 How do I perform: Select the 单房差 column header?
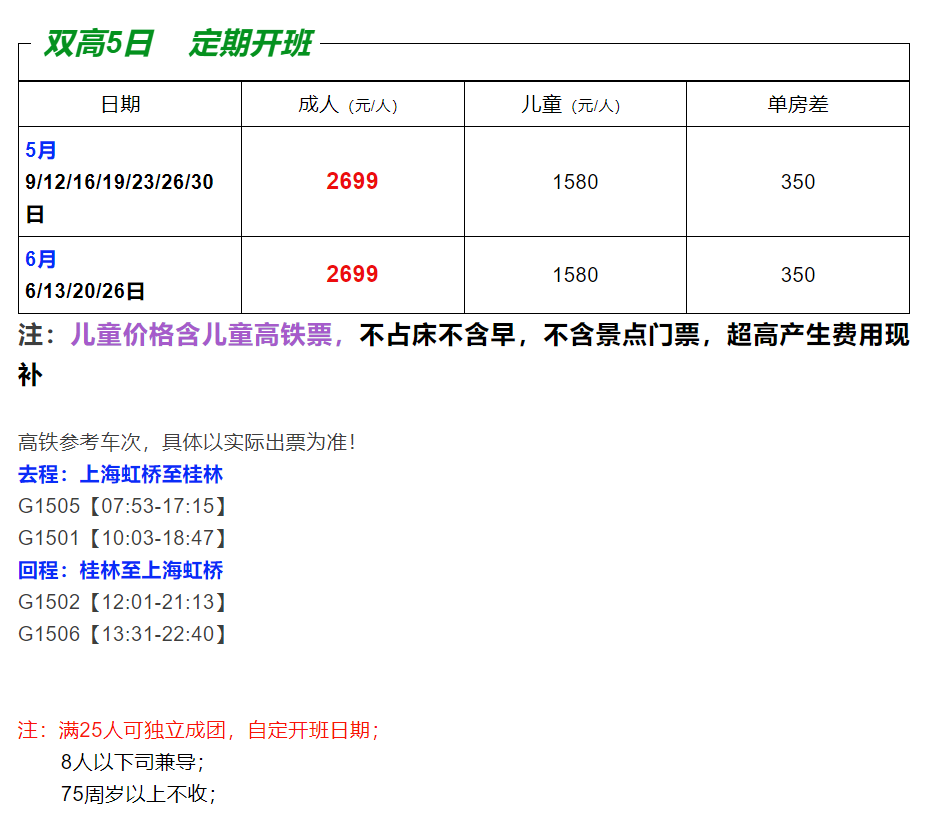797,104
